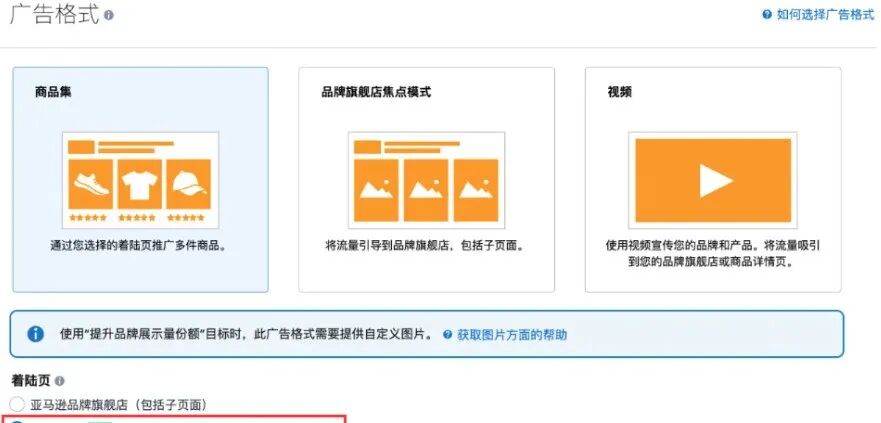Screen dimensions: 881x423
Task: Select the 亚马逊品牌旗舰店（包括子页面） radio option
Action: [17, 404]
